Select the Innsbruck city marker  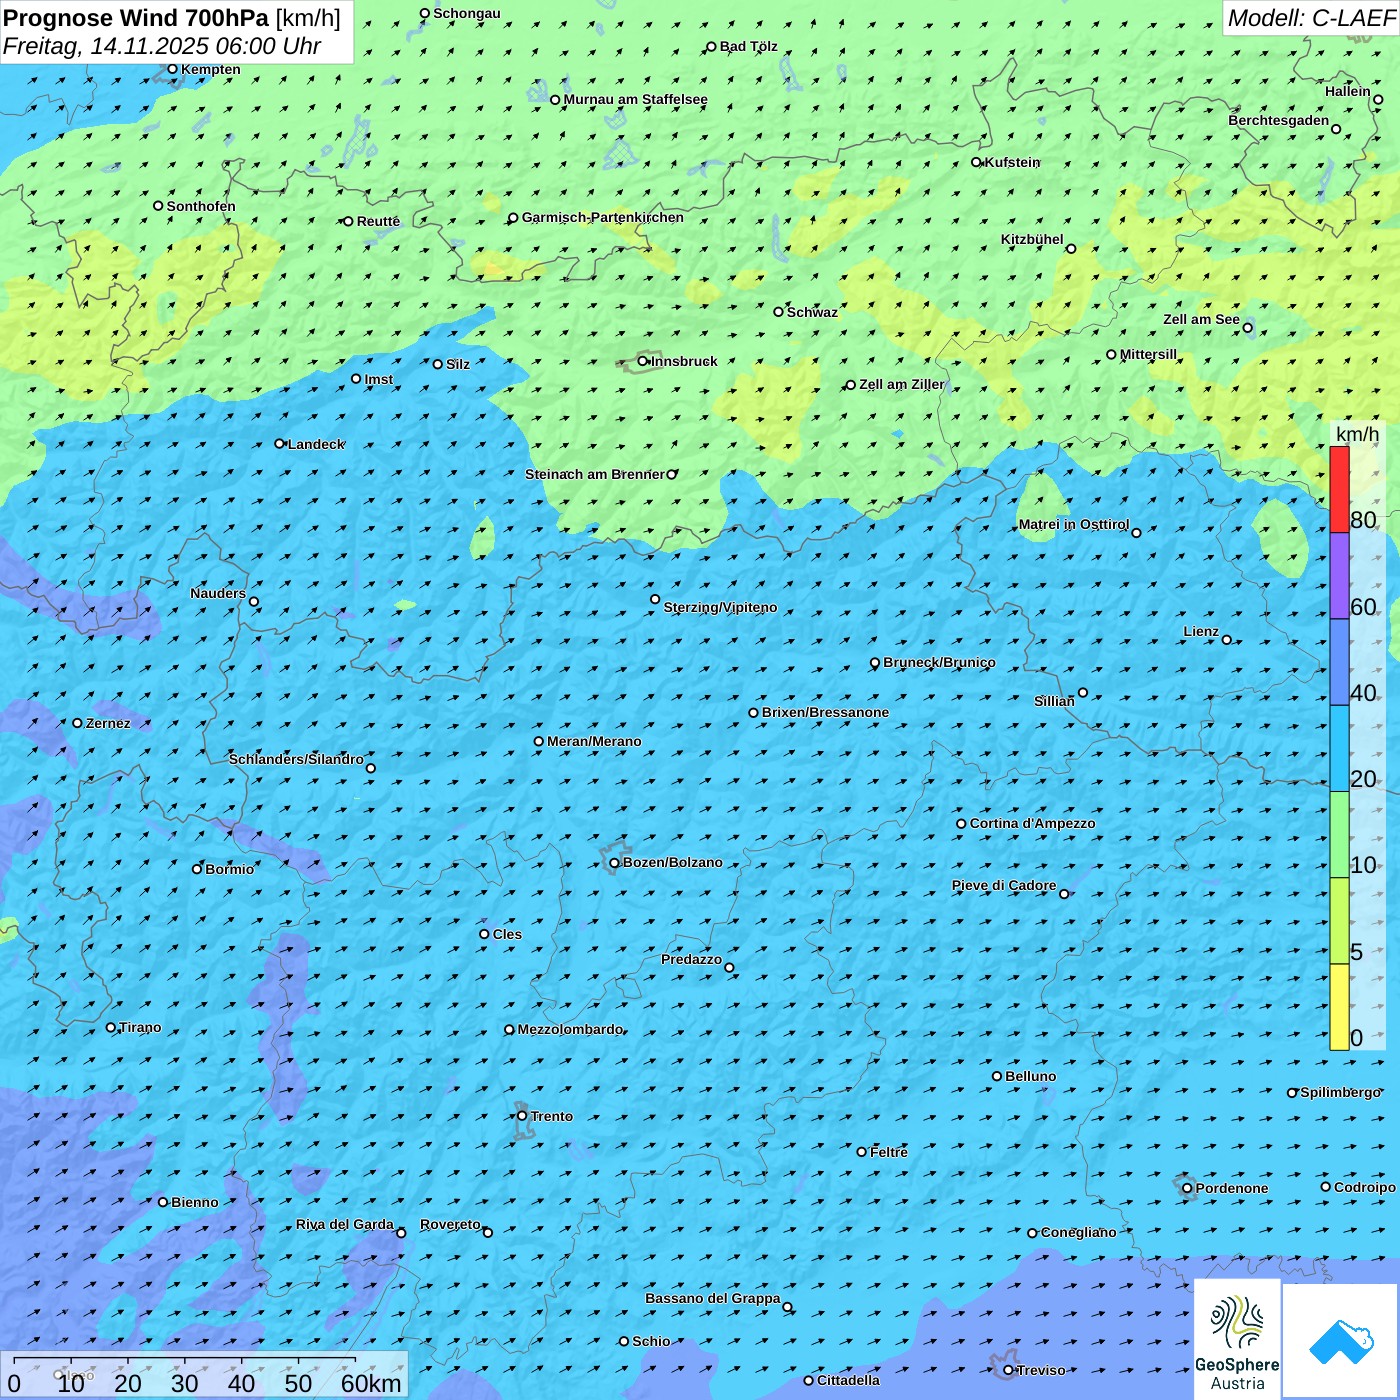pos(643,361)
